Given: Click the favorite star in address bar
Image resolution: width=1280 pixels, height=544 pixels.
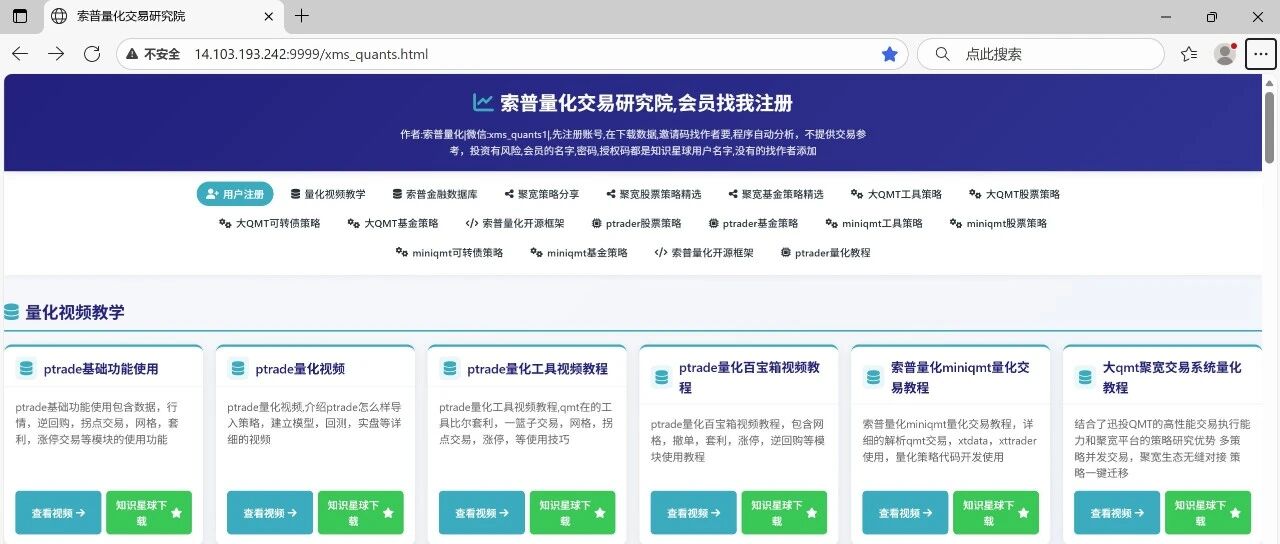Looking at the screenshot, I should coord(889,54).
